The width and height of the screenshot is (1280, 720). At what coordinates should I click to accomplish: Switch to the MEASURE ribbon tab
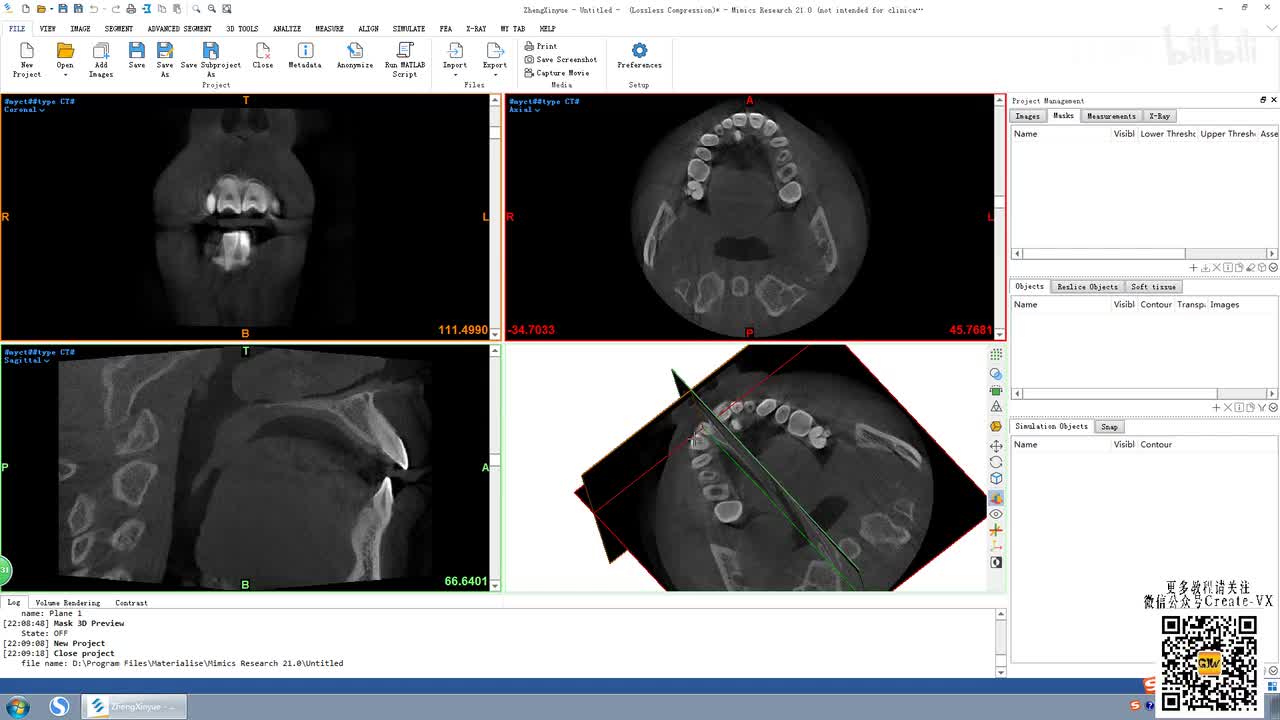coord(329,29)
